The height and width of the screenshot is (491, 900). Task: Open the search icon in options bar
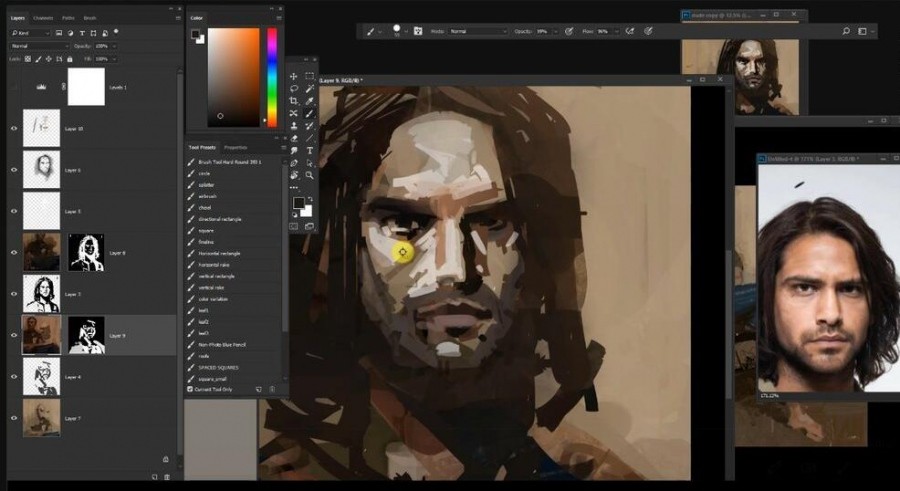pyautogui.click(x=845, y=31)
